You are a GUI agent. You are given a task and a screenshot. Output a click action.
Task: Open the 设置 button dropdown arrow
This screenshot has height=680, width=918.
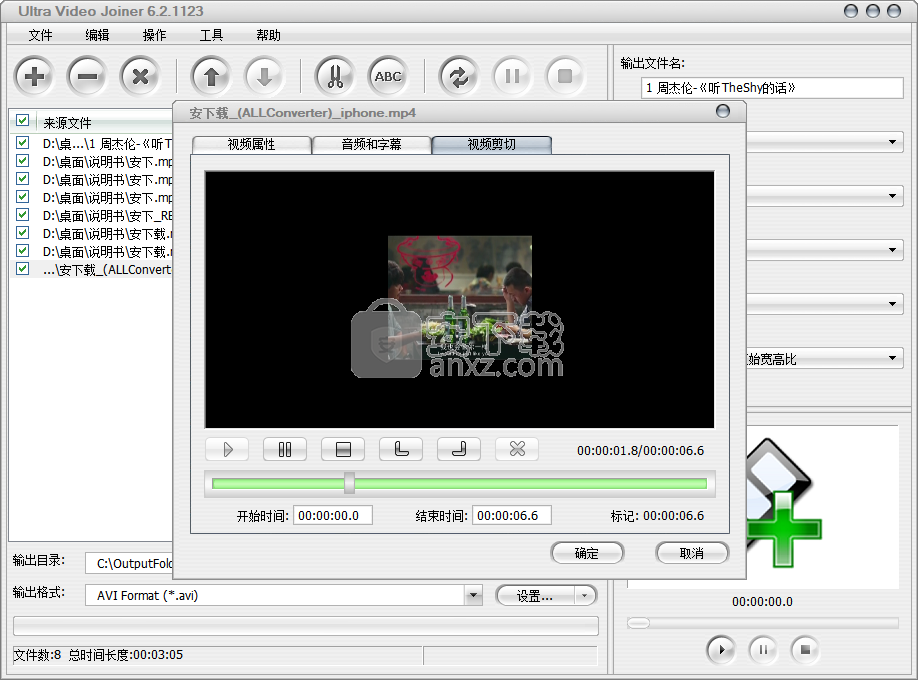(584, 596)
